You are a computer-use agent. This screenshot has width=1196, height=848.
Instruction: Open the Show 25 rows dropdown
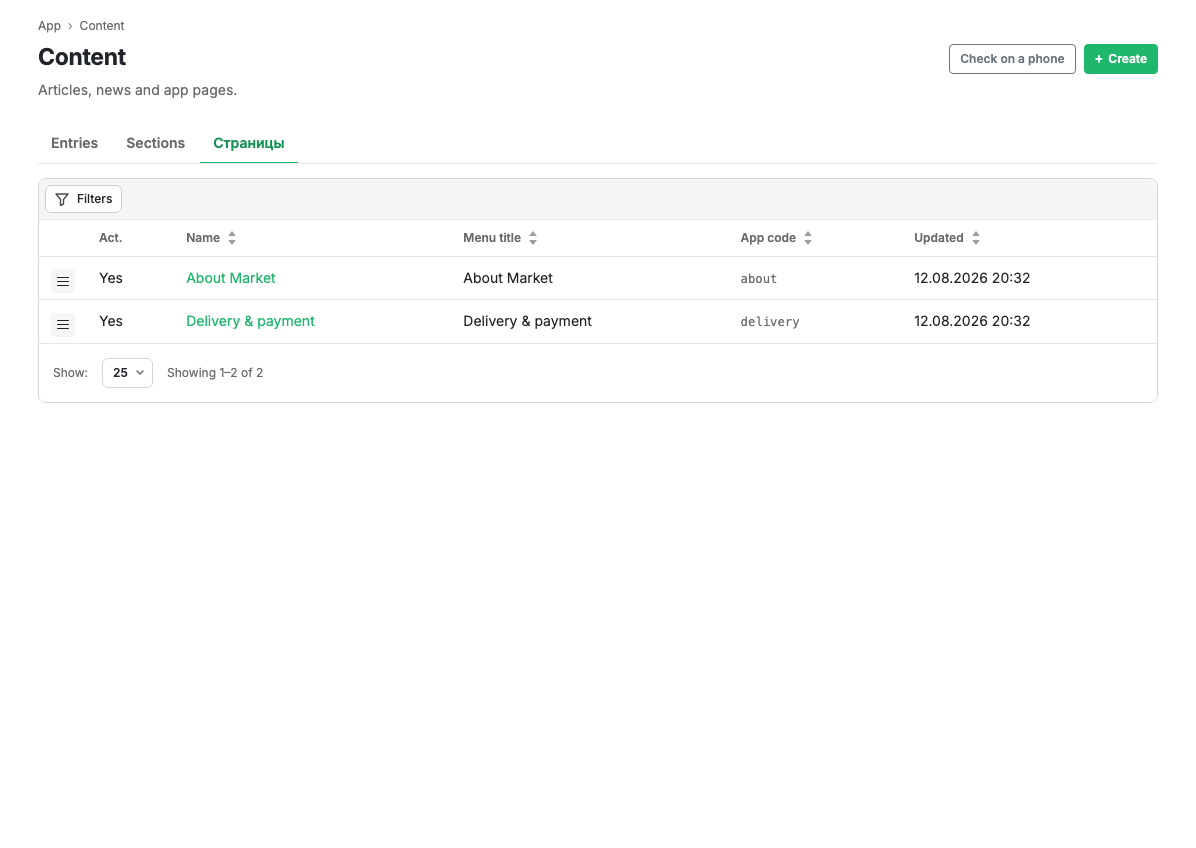pos(127,373)
